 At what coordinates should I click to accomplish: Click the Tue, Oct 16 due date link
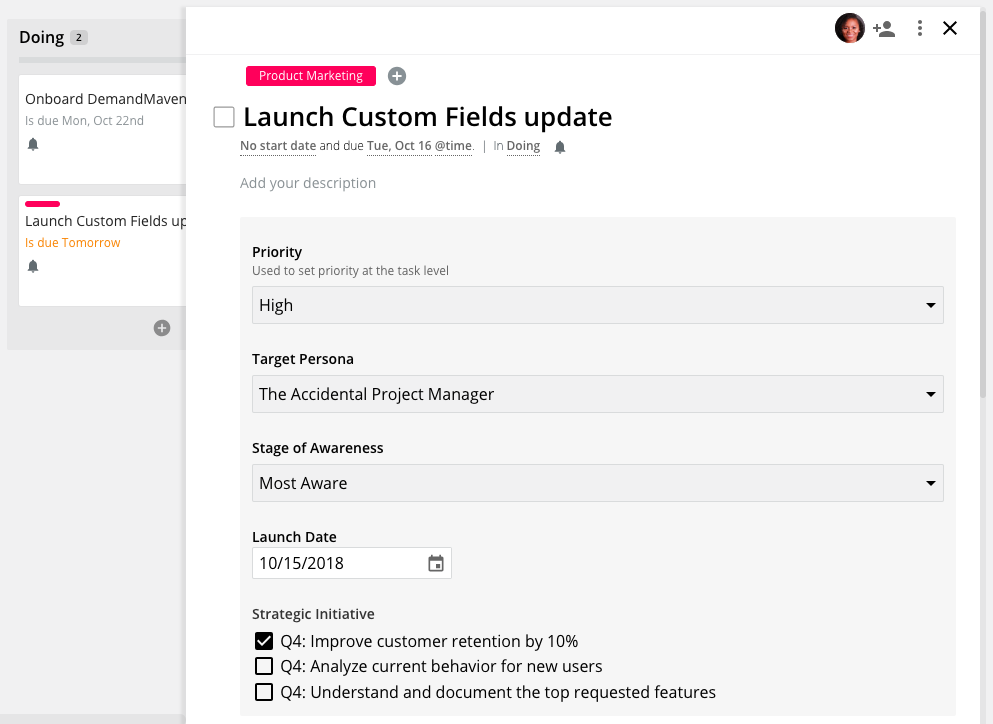(399, 146)
